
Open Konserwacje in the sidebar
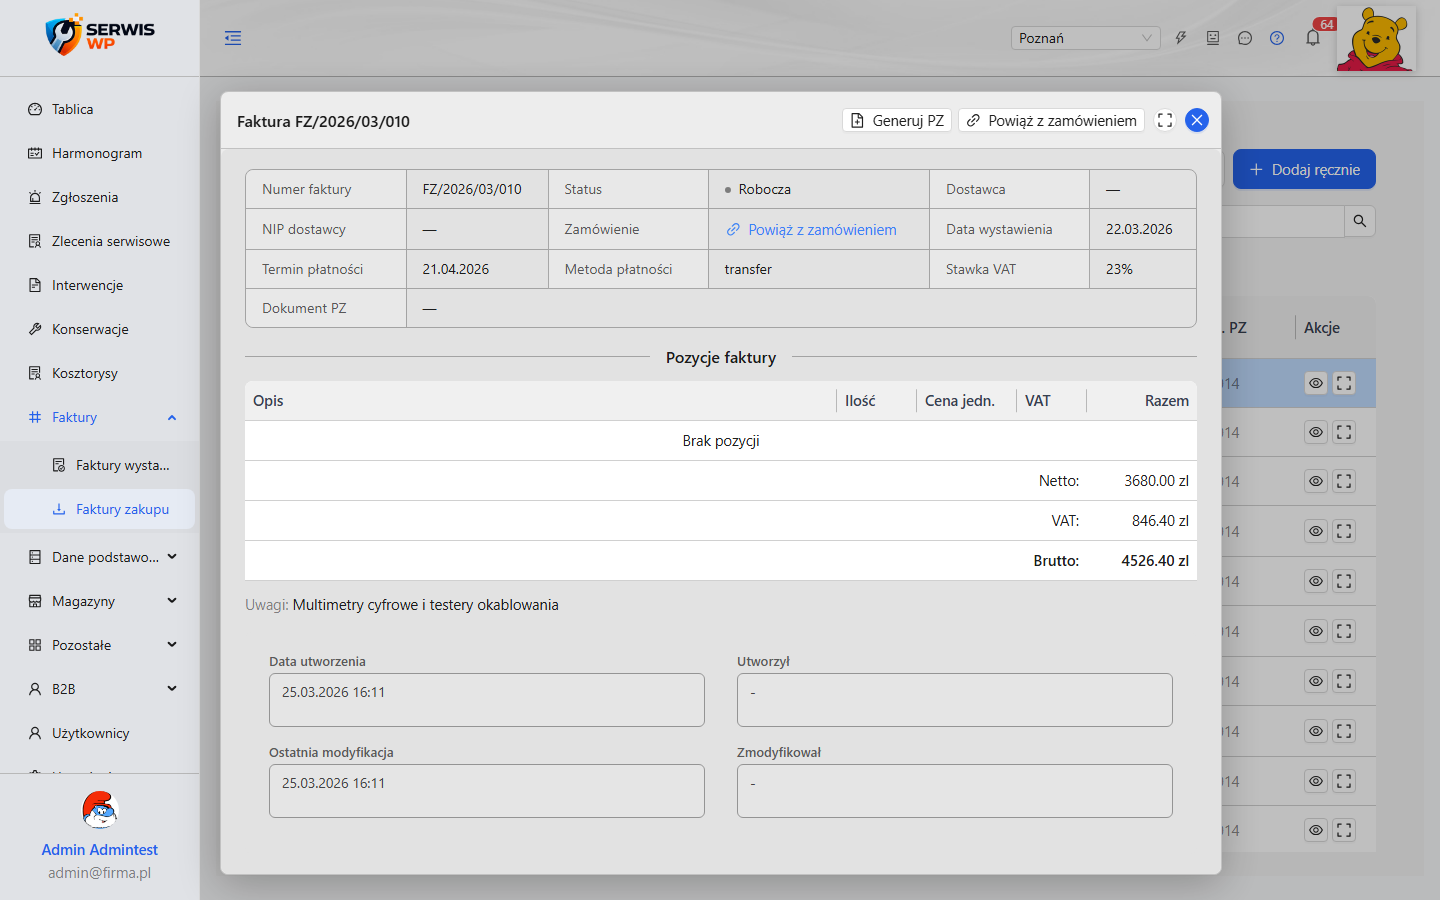click(100, 329)
